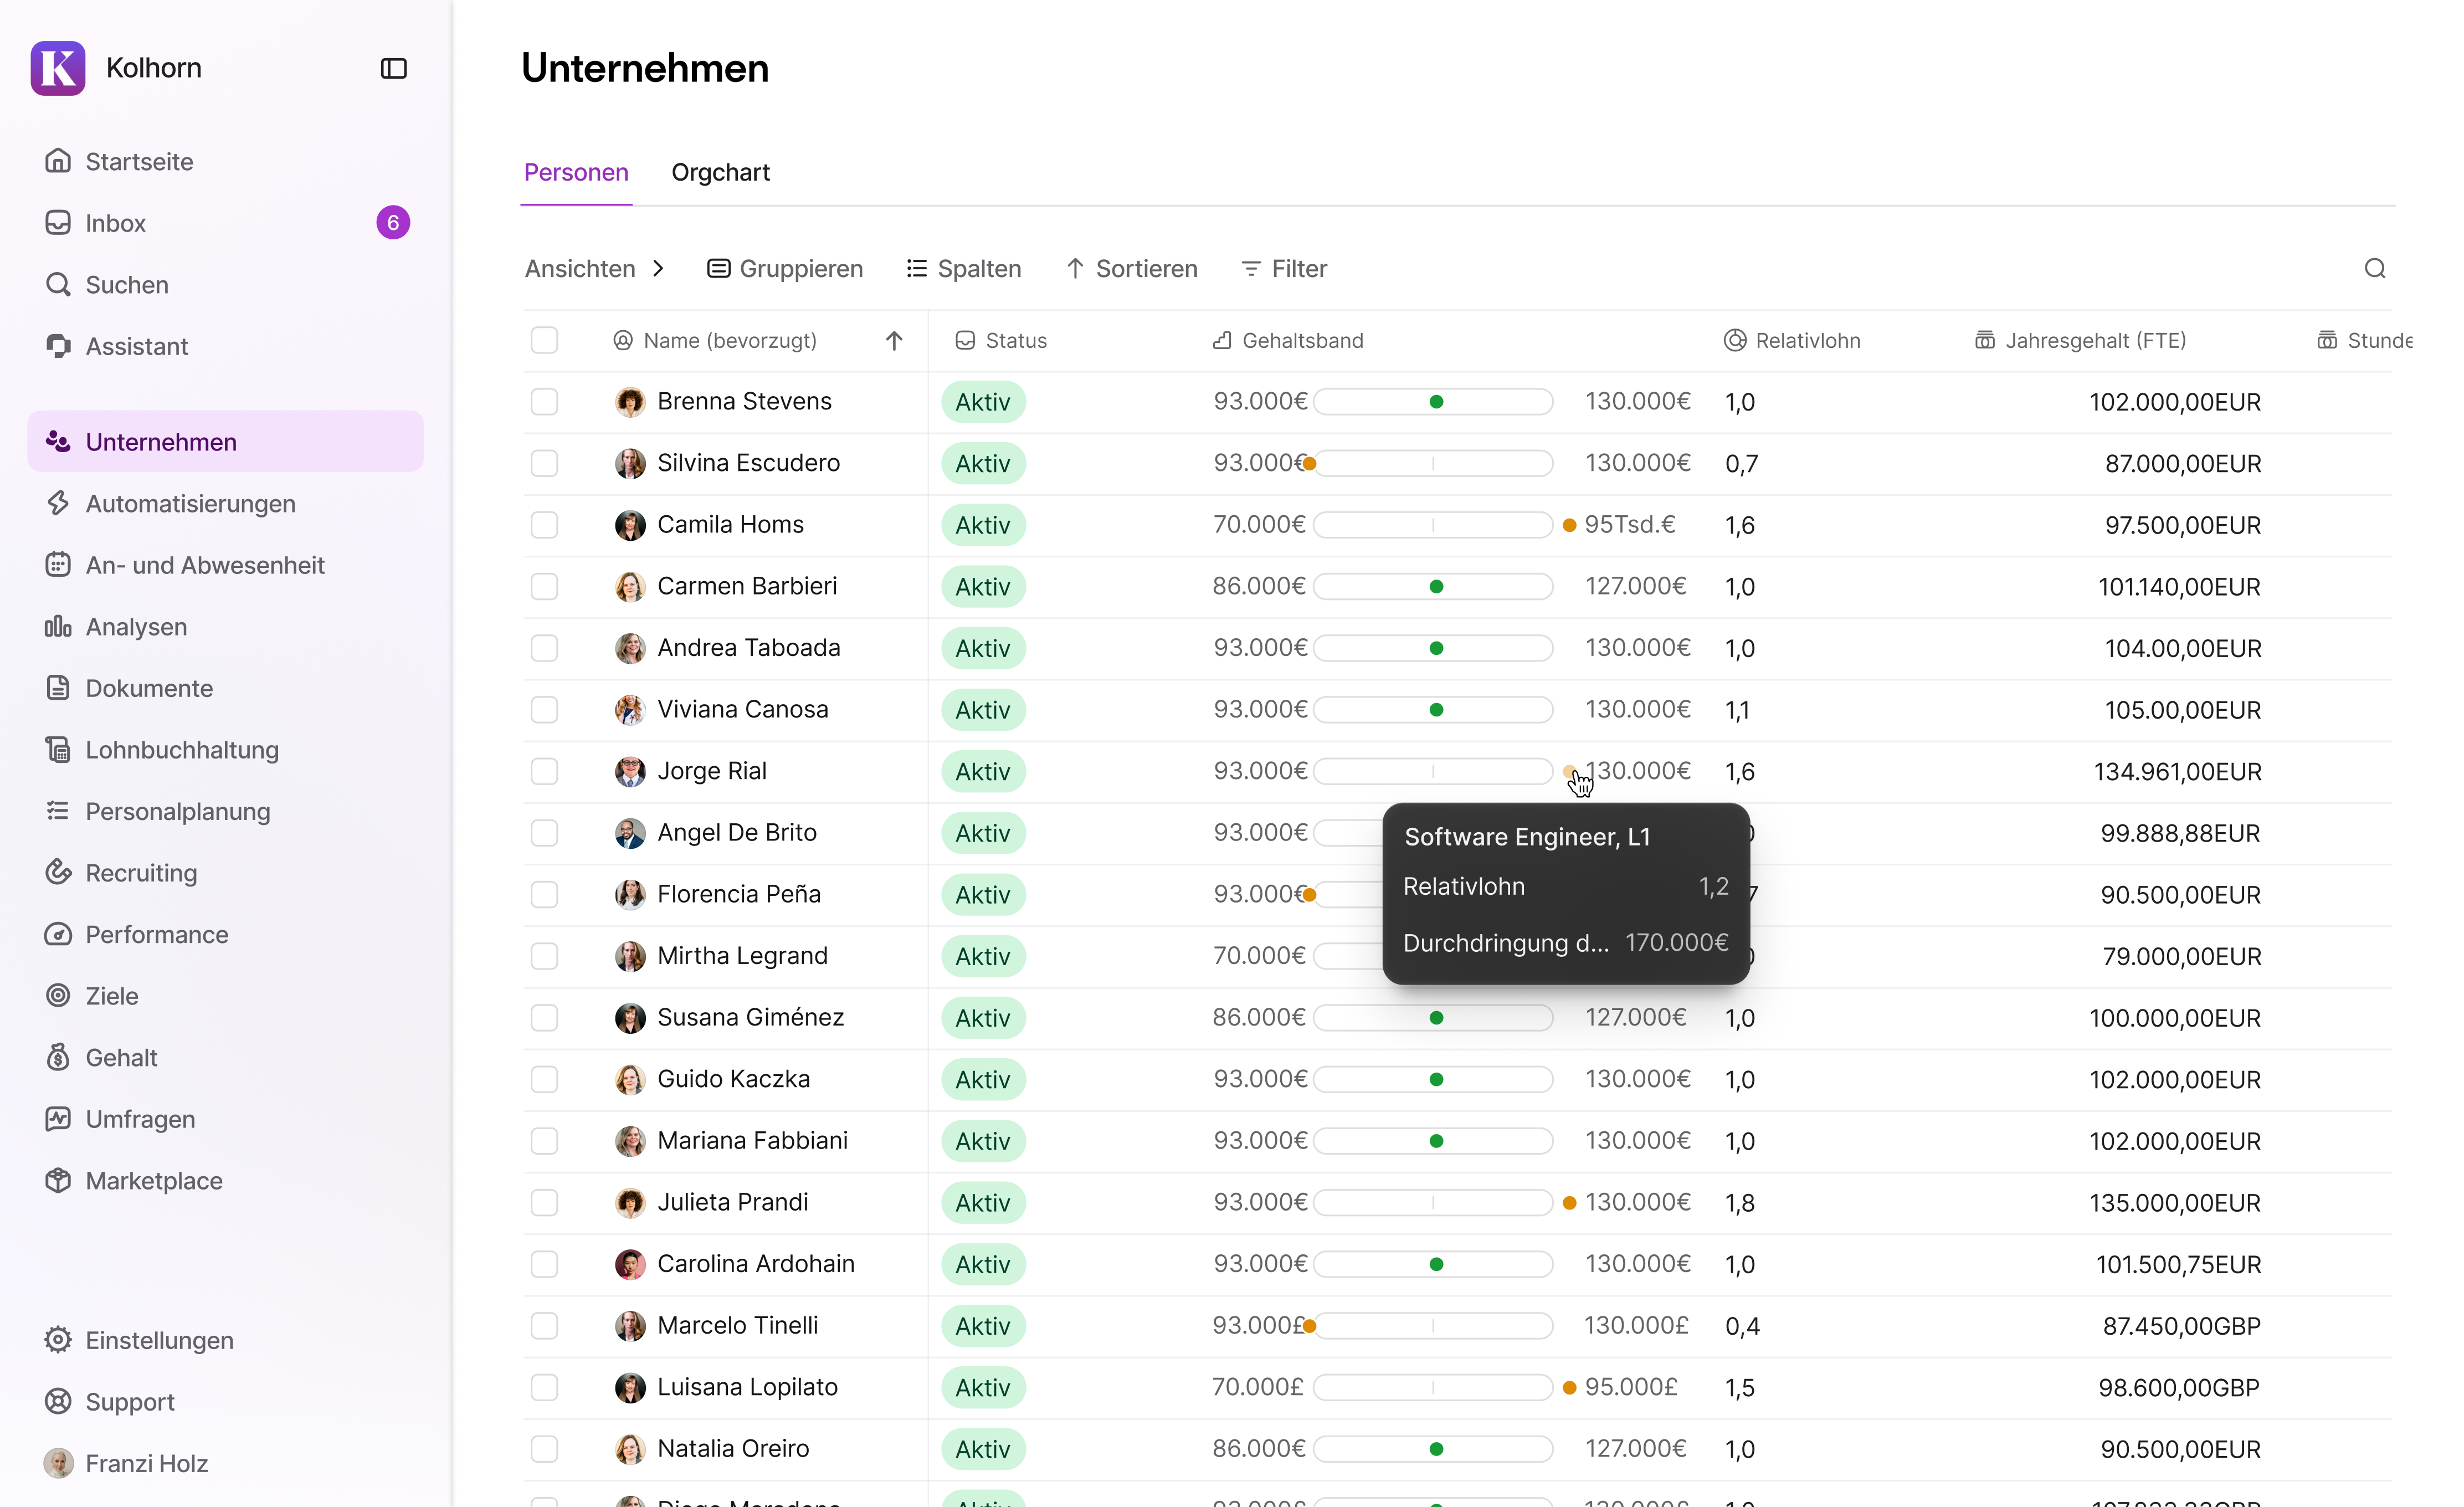The width and height of the screenshot is (2464, 1507).
Task: Open Assistant chat icon in sidebar
Action: pyautogui.click(x=58, y=346)
